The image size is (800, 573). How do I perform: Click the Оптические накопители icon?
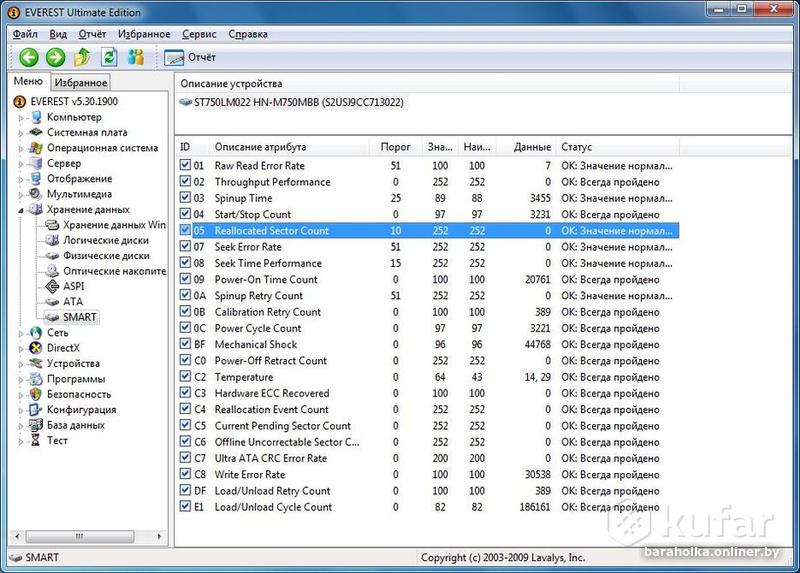[x=52, y=271]
